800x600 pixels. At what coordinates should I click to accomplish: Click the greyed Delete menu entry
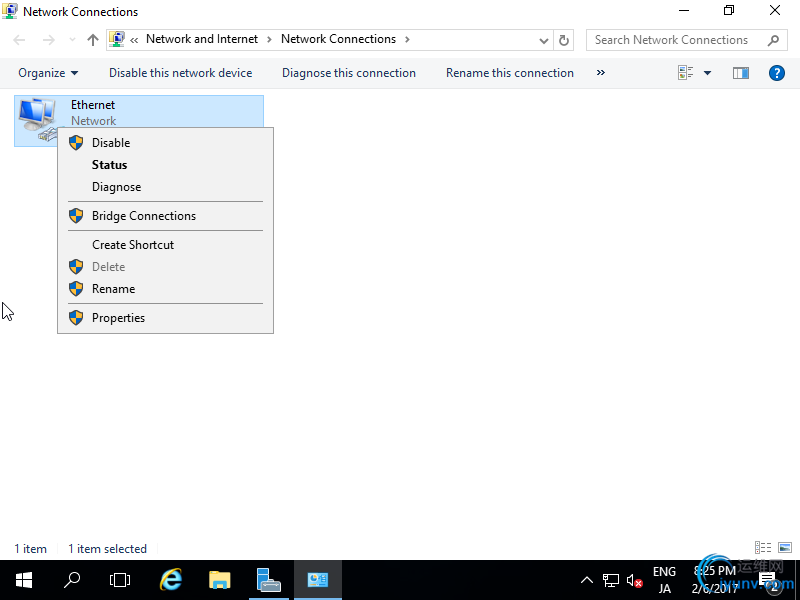pos(165,267)
